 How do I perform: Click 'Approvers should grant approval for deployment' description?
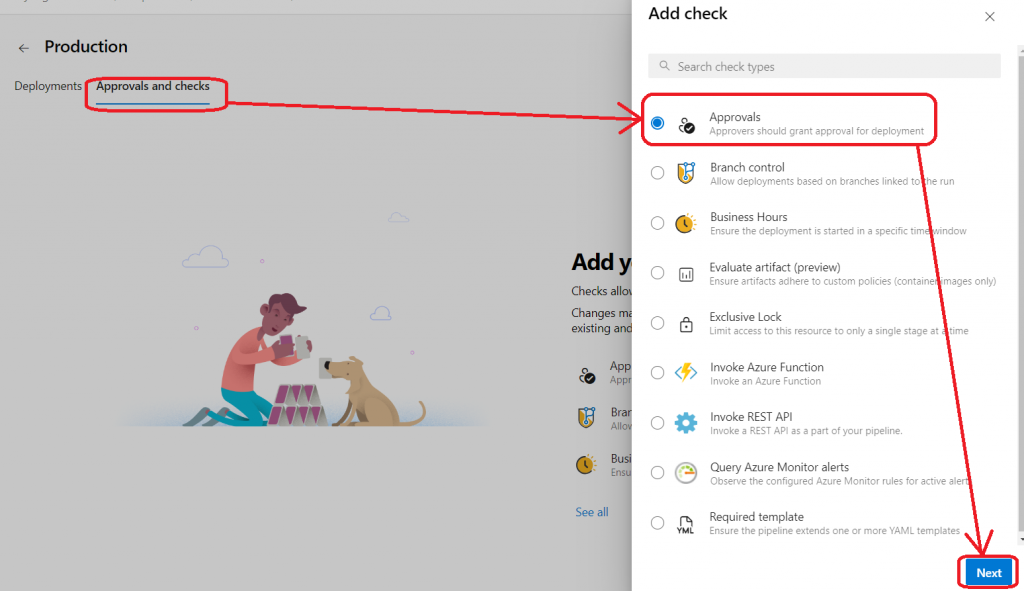[816, 131]
